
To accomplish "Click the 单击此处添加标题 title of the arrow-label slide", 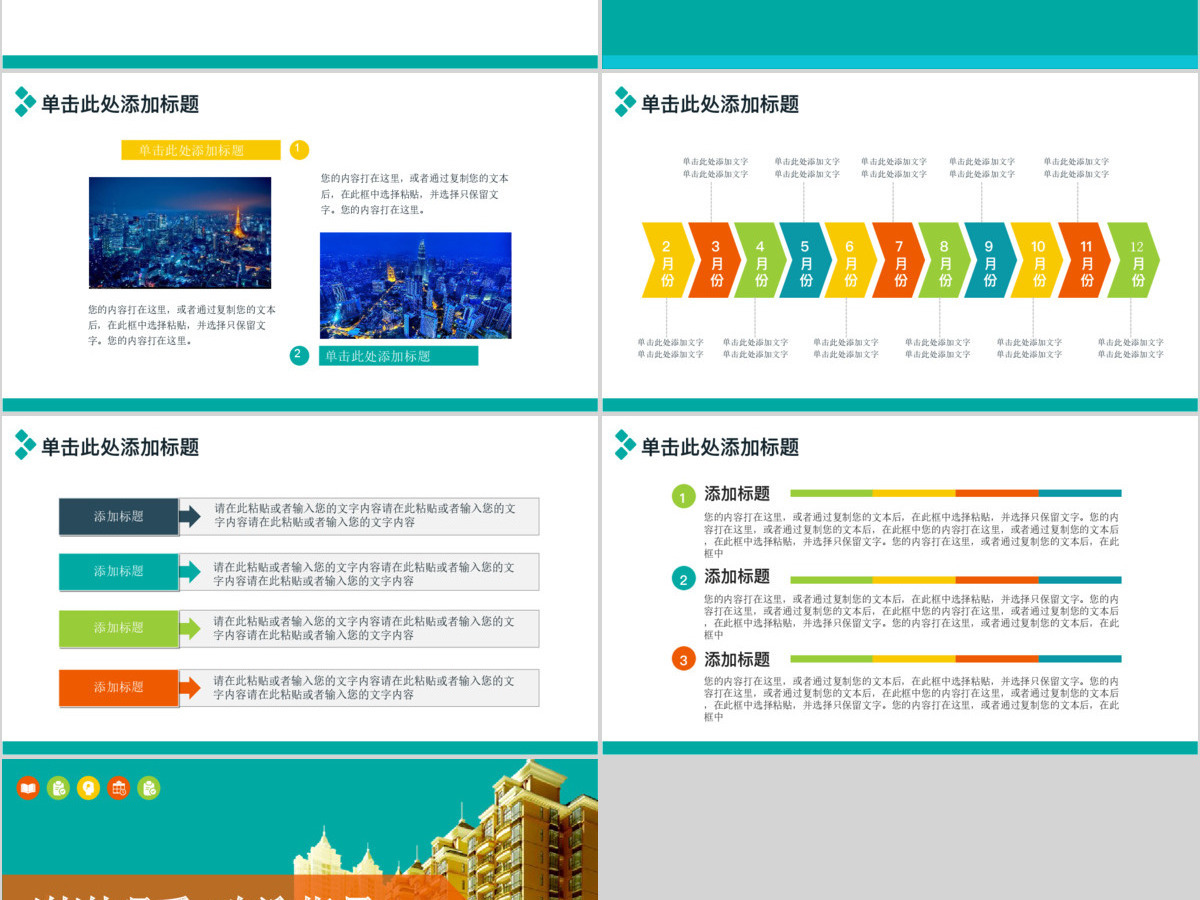I will pos(120,447).
